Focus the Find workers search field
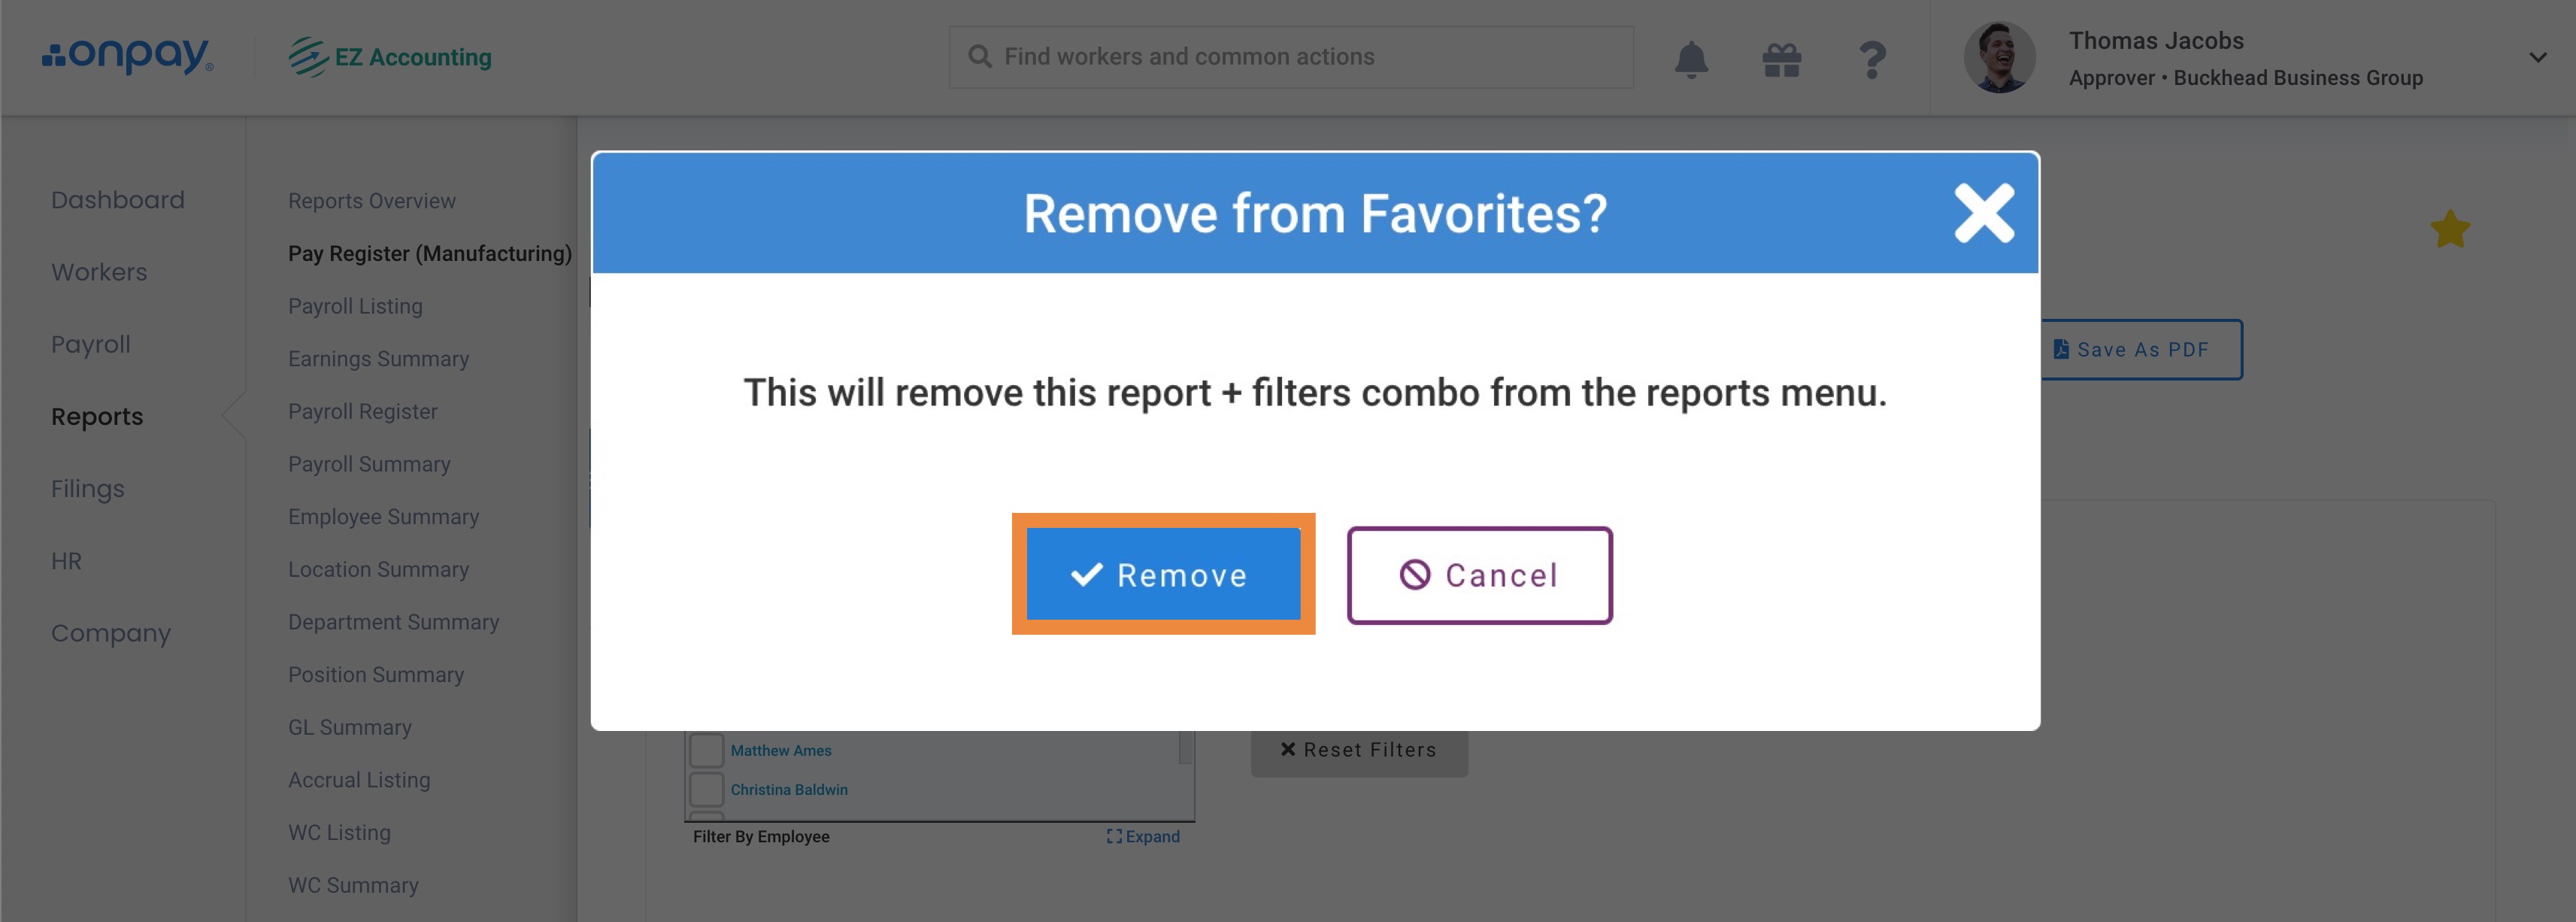This screenshot has width=2576, height=922. [x=1291, y=57]
